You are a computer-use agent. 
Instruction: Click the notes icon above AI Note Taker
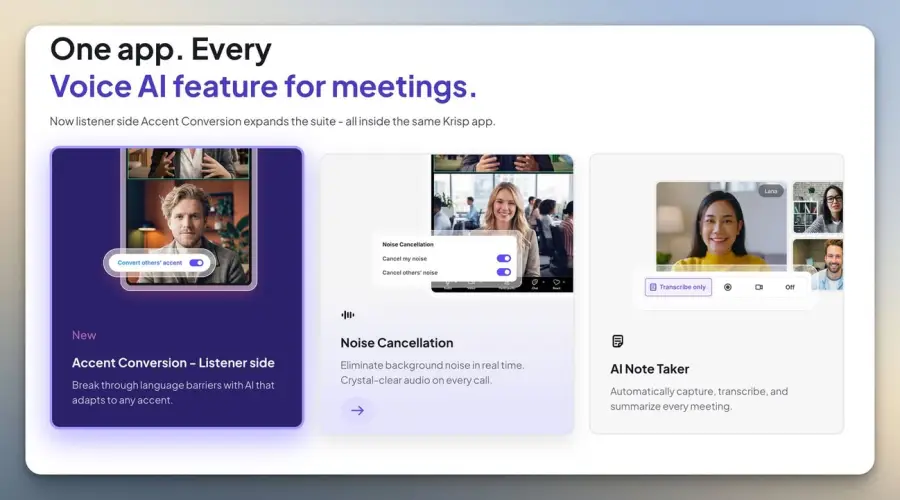click(x=618, y=342)
